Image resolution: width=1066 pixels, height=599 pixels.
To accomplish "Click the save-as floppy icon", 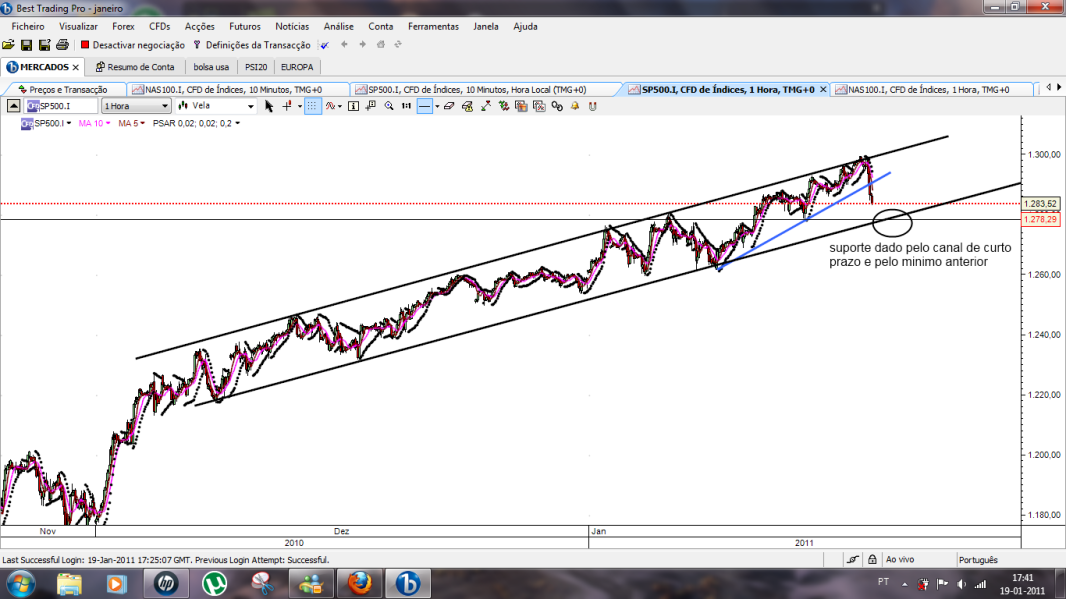I will [x=44, y=45].
